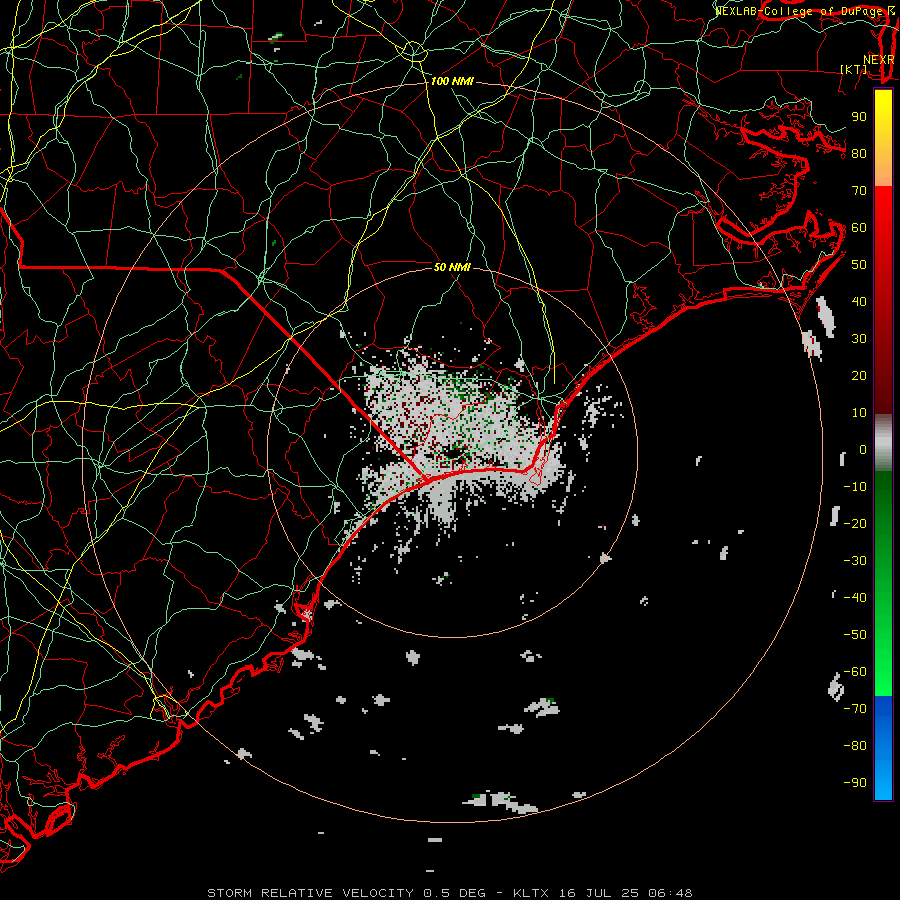
Task: Click the 60 value on velocity scale
Action: click(x=859, y=227)
